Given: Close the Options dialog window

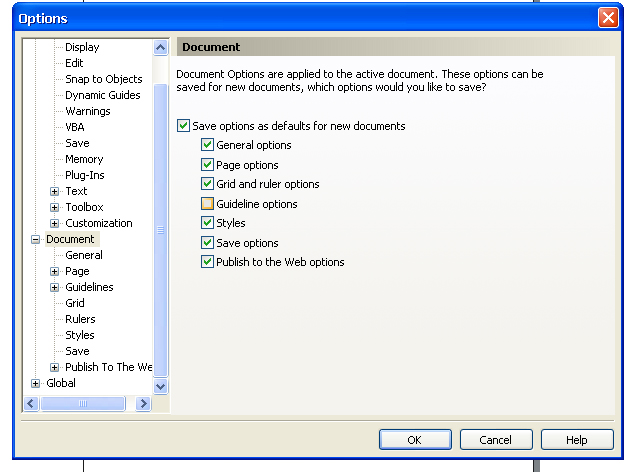Looking at the screenshot, I should (x=608, y=18).
